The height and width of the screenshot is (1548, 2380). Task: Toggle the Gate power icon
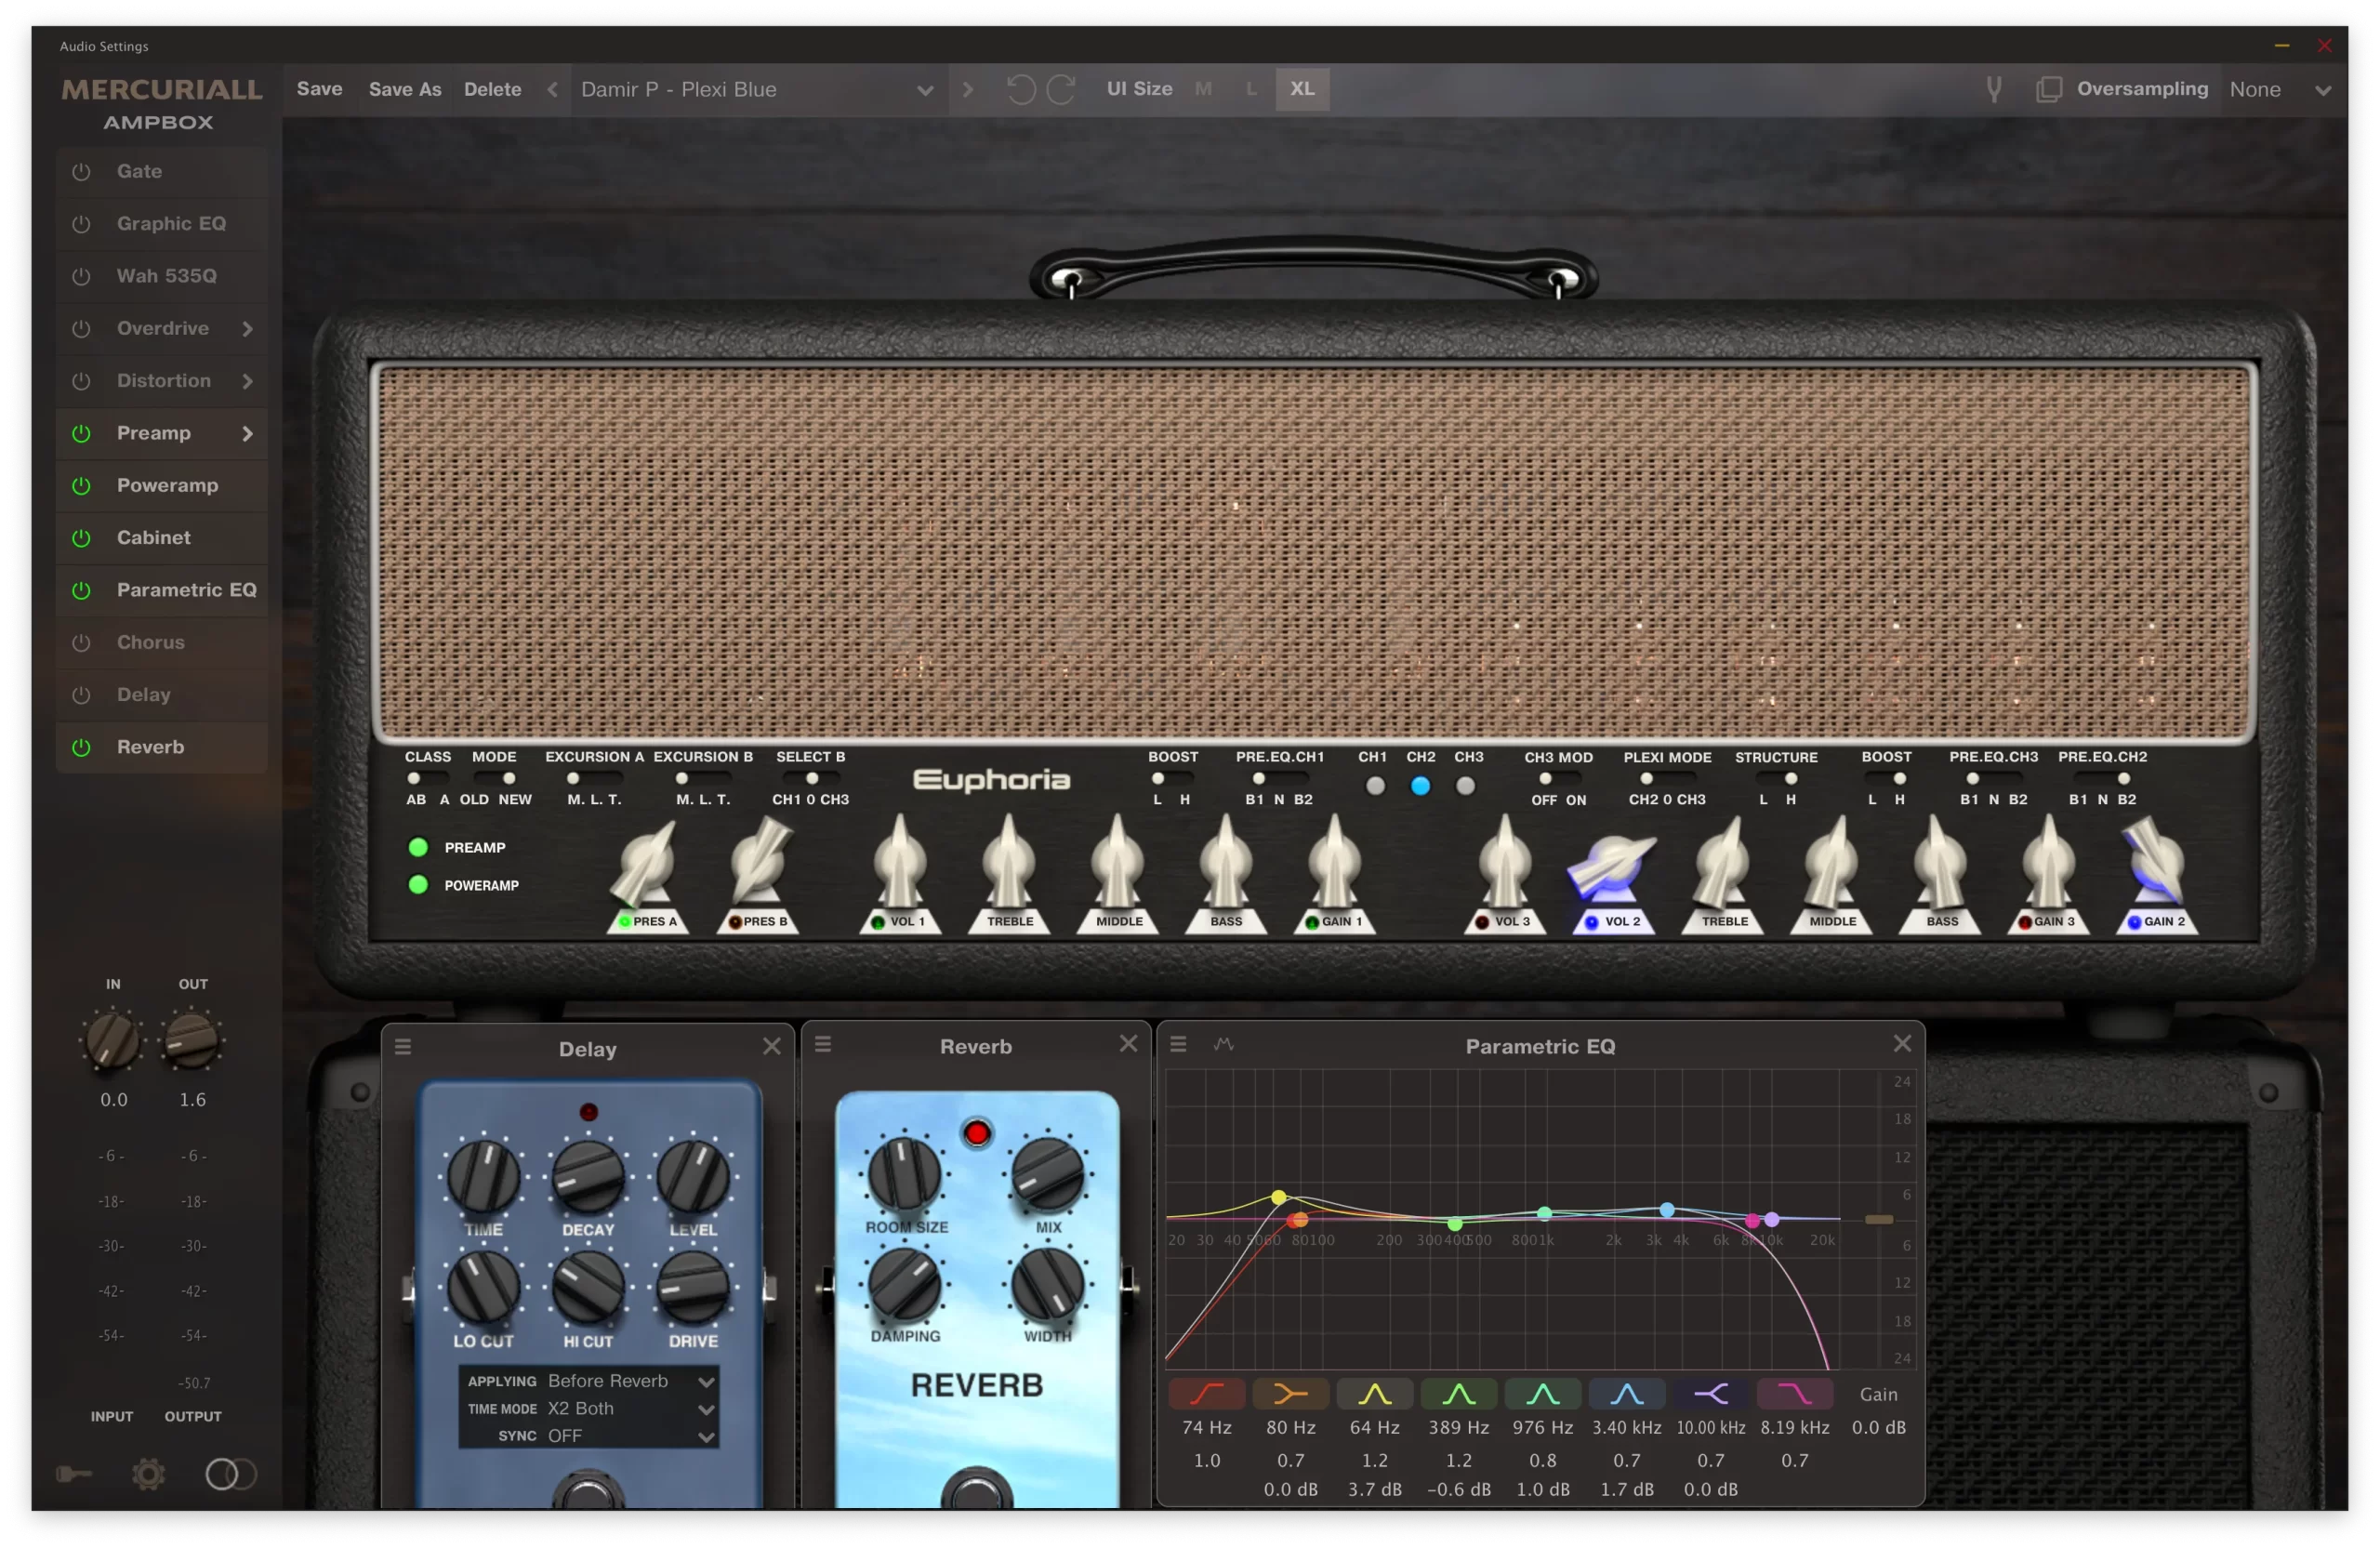pyautogui.click(x=81, y=172)
